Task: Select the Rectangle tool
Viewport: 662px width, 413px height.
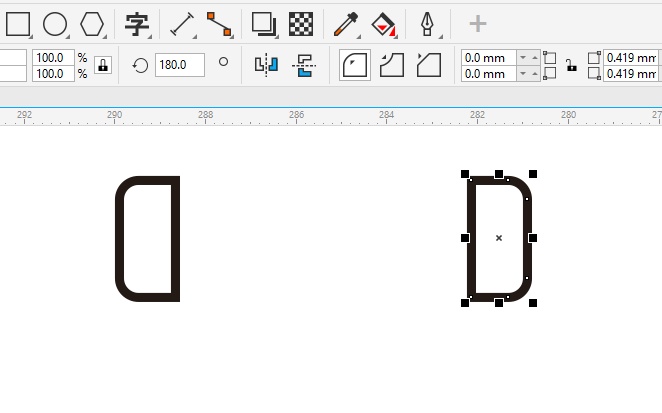Action: pyautogui.click(x=18, y=24)
